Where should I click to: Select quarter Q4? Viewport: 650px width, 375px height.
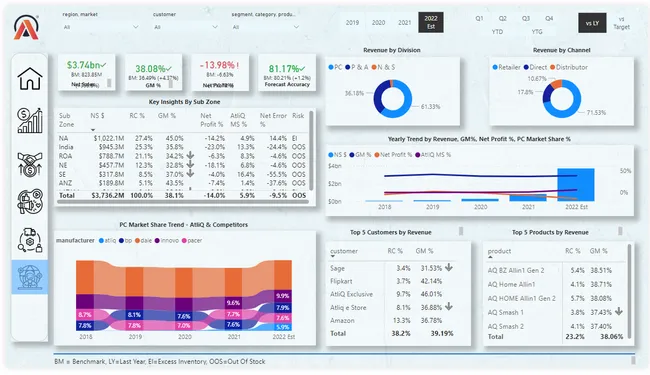pyautogui.click(x=549, y=19)
